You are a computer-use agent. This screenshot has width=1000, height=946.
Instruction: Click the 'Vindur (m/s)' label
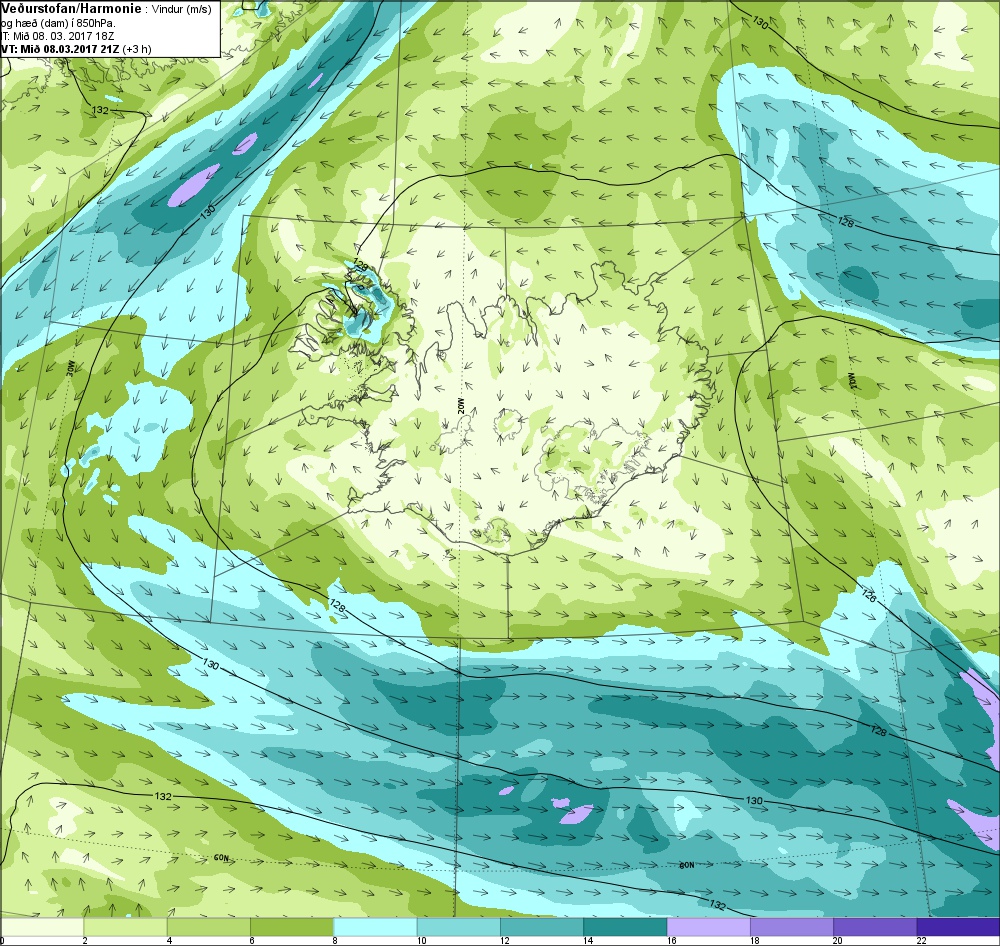coord(182,10)
